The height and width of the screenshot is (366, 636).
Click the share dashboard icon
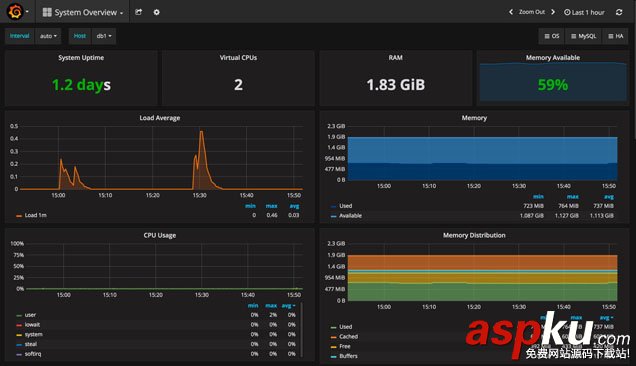coord(138,12)
